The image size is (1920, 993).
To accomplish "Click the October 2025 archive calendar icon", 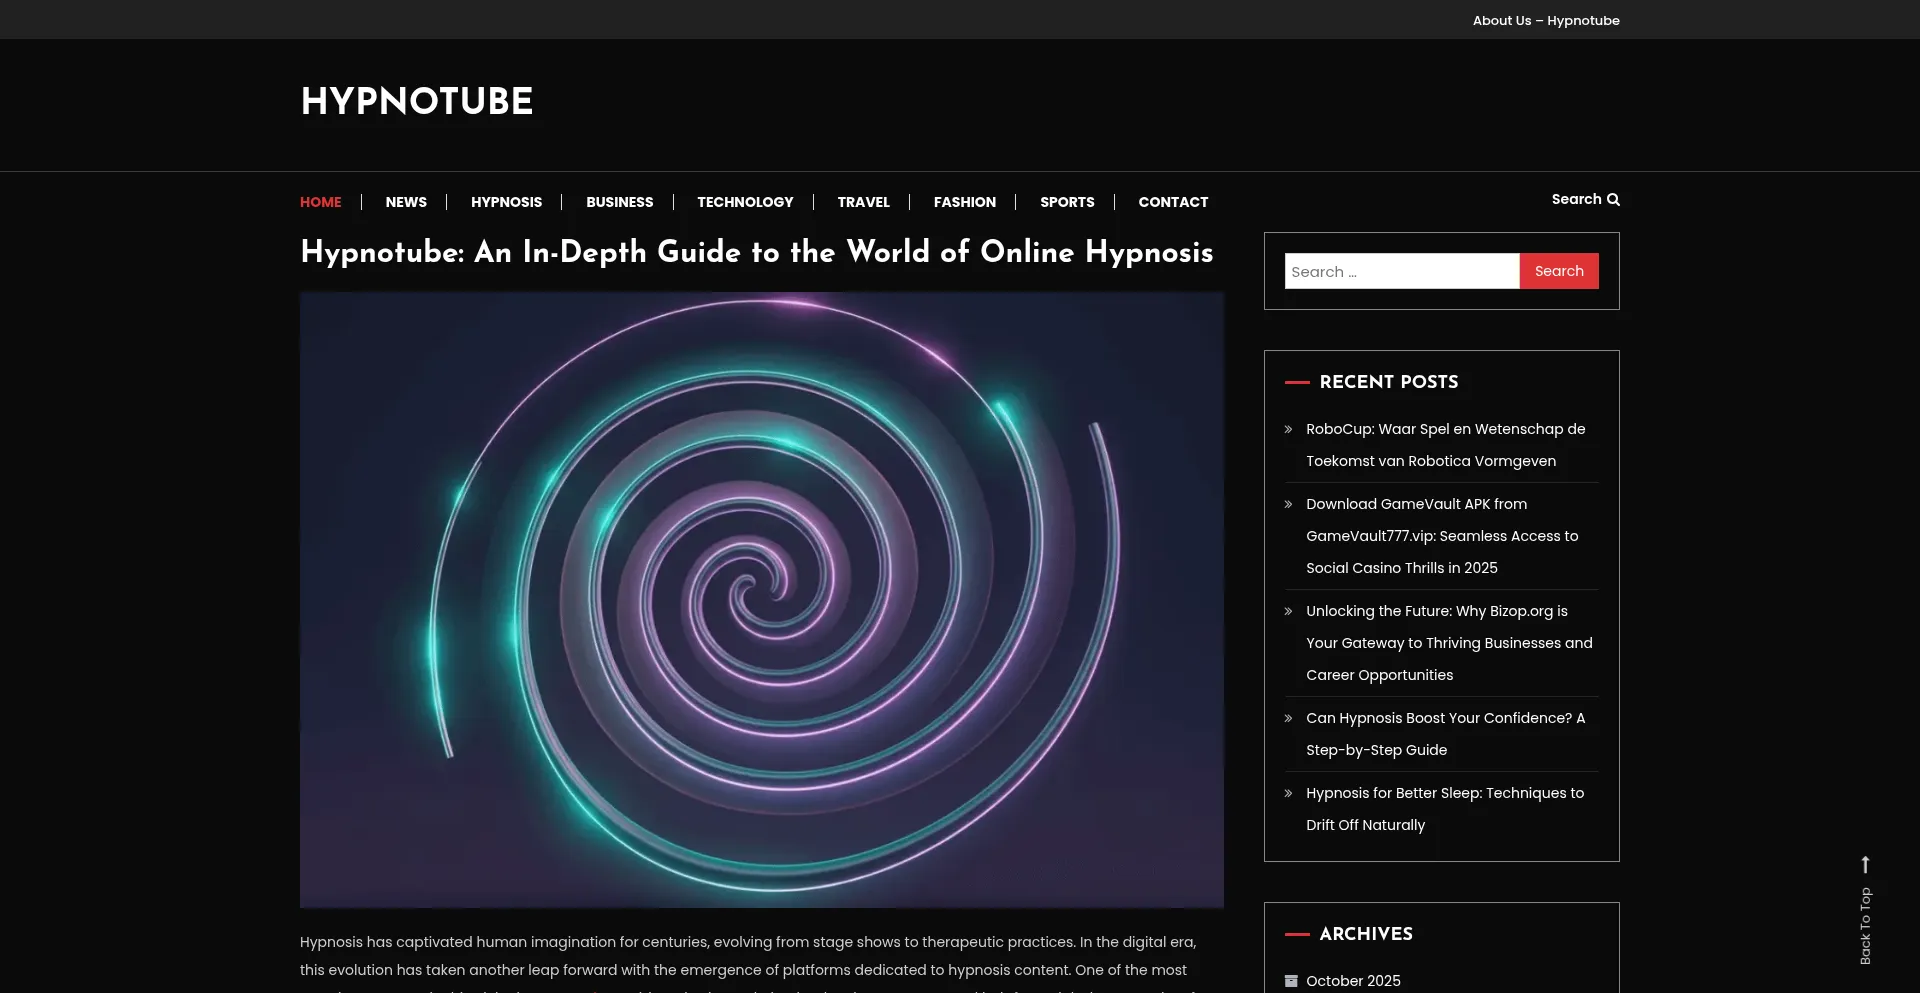I will pos(1291,981).
